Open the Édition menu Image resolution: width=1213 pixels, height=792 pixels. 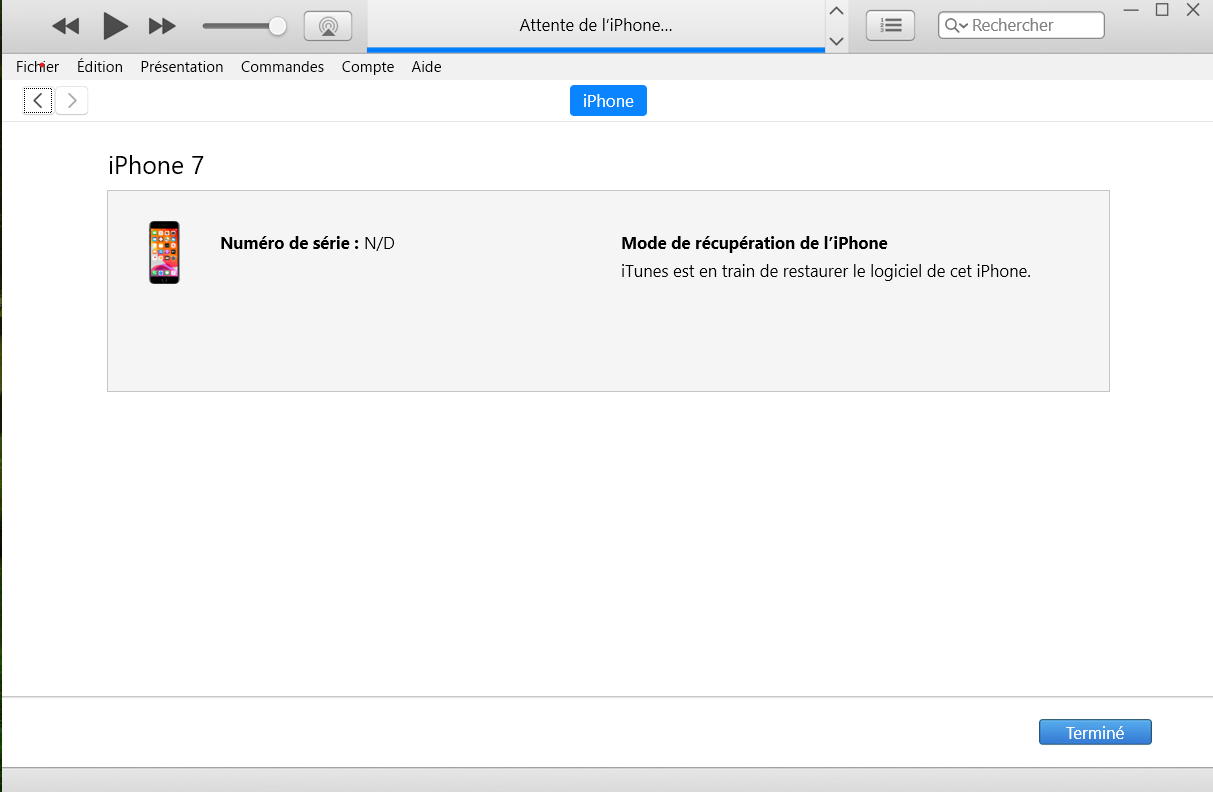[100, 67]
